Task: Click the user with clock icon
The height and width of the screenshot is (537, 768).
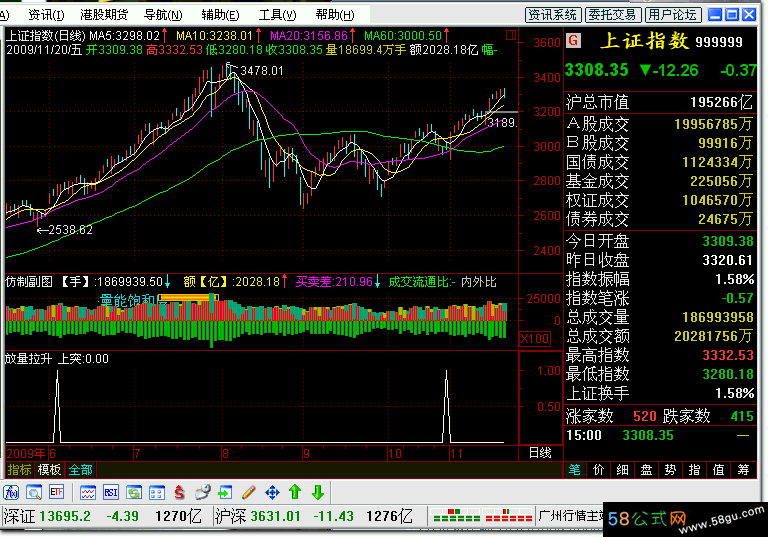Action: click(202, 492)
